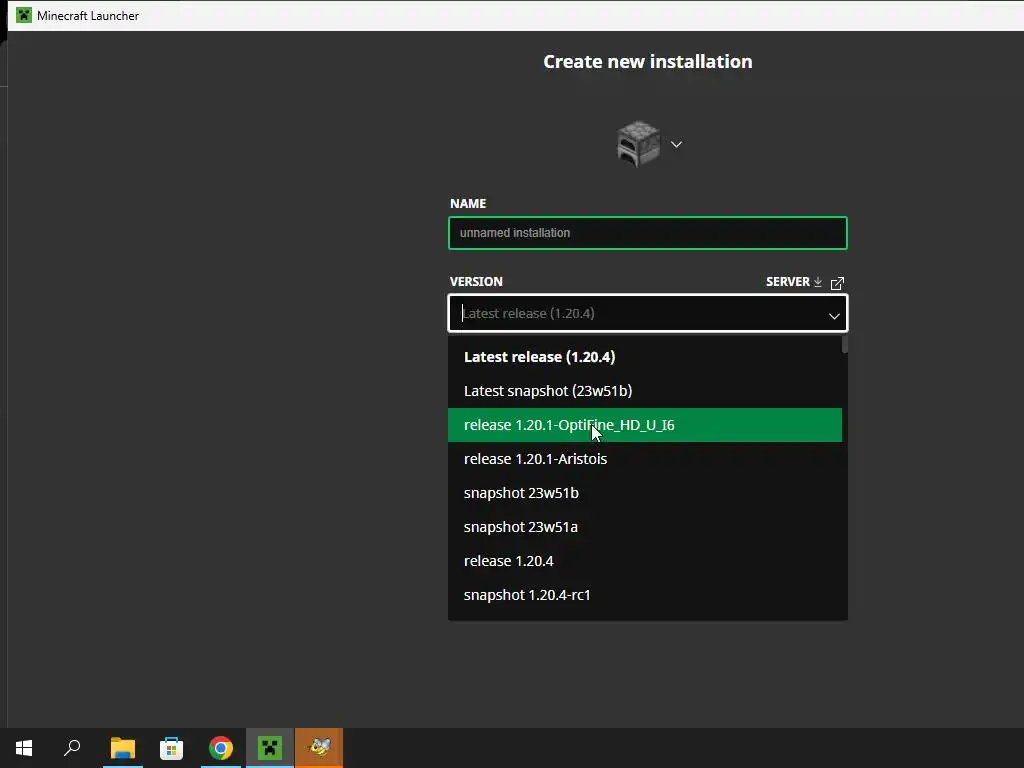
Task: Open the server external link icon
Action: click(837, 283)
